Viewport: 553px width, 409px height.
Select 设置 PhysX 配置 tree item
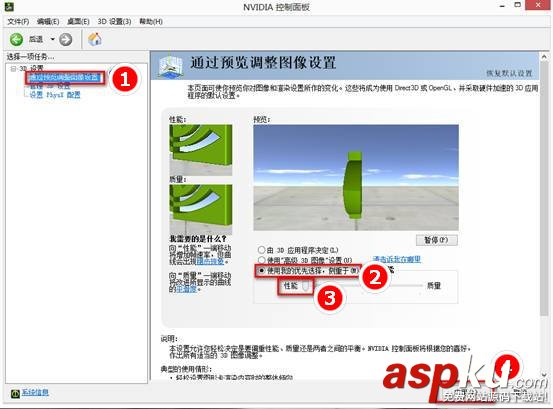point(55,95)
